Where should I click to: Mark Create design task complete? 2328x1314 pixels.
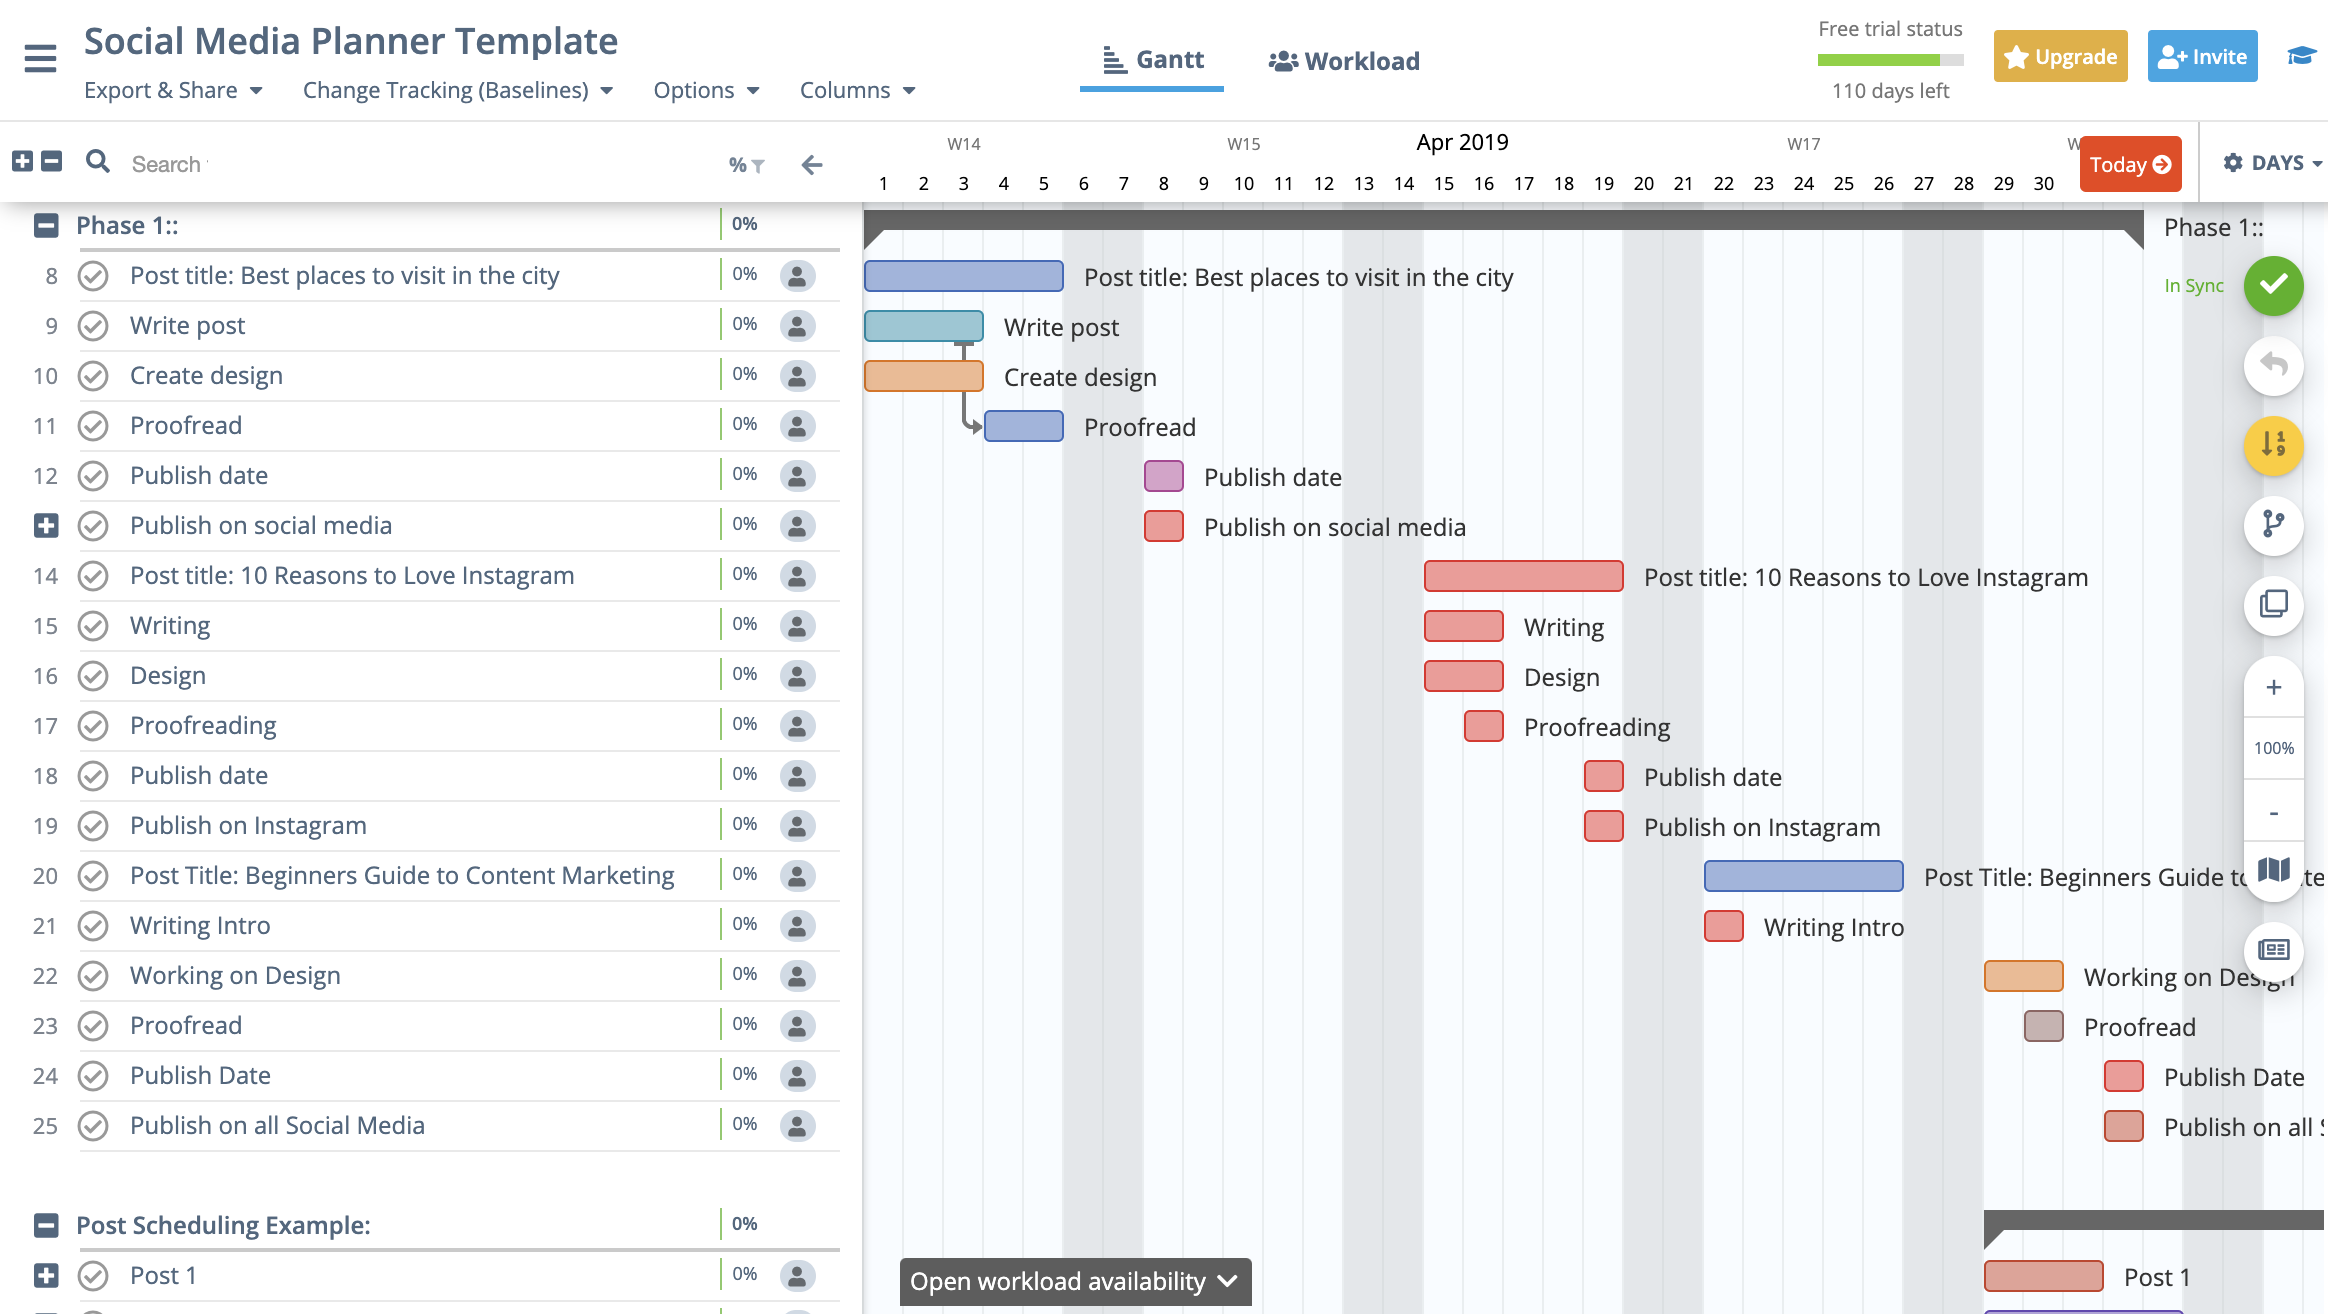[x=93, y=376]
